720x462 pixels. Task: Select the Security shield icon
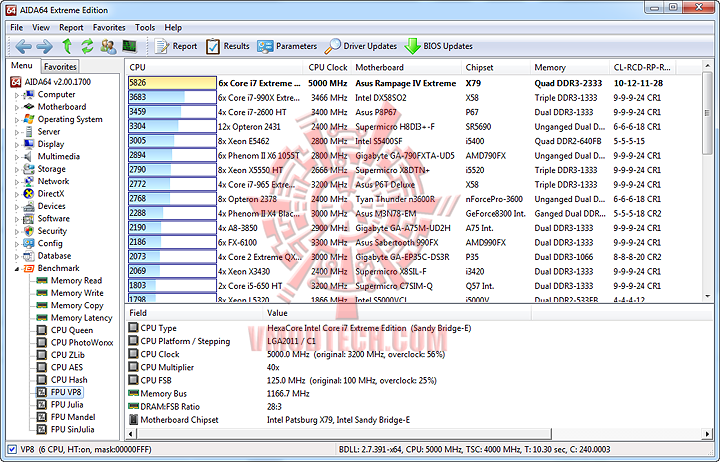point(29,231)
